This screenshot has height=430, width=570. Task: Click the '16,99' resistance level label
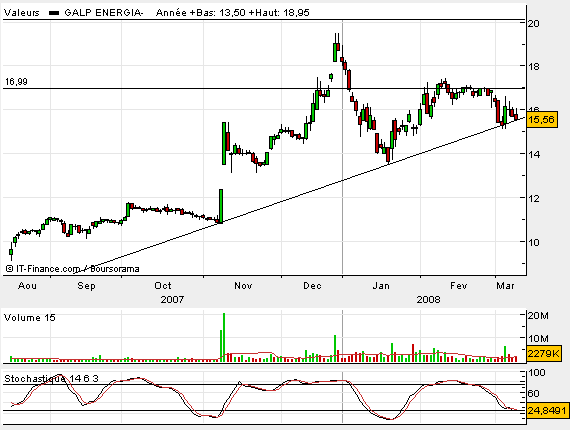[16, 82]
